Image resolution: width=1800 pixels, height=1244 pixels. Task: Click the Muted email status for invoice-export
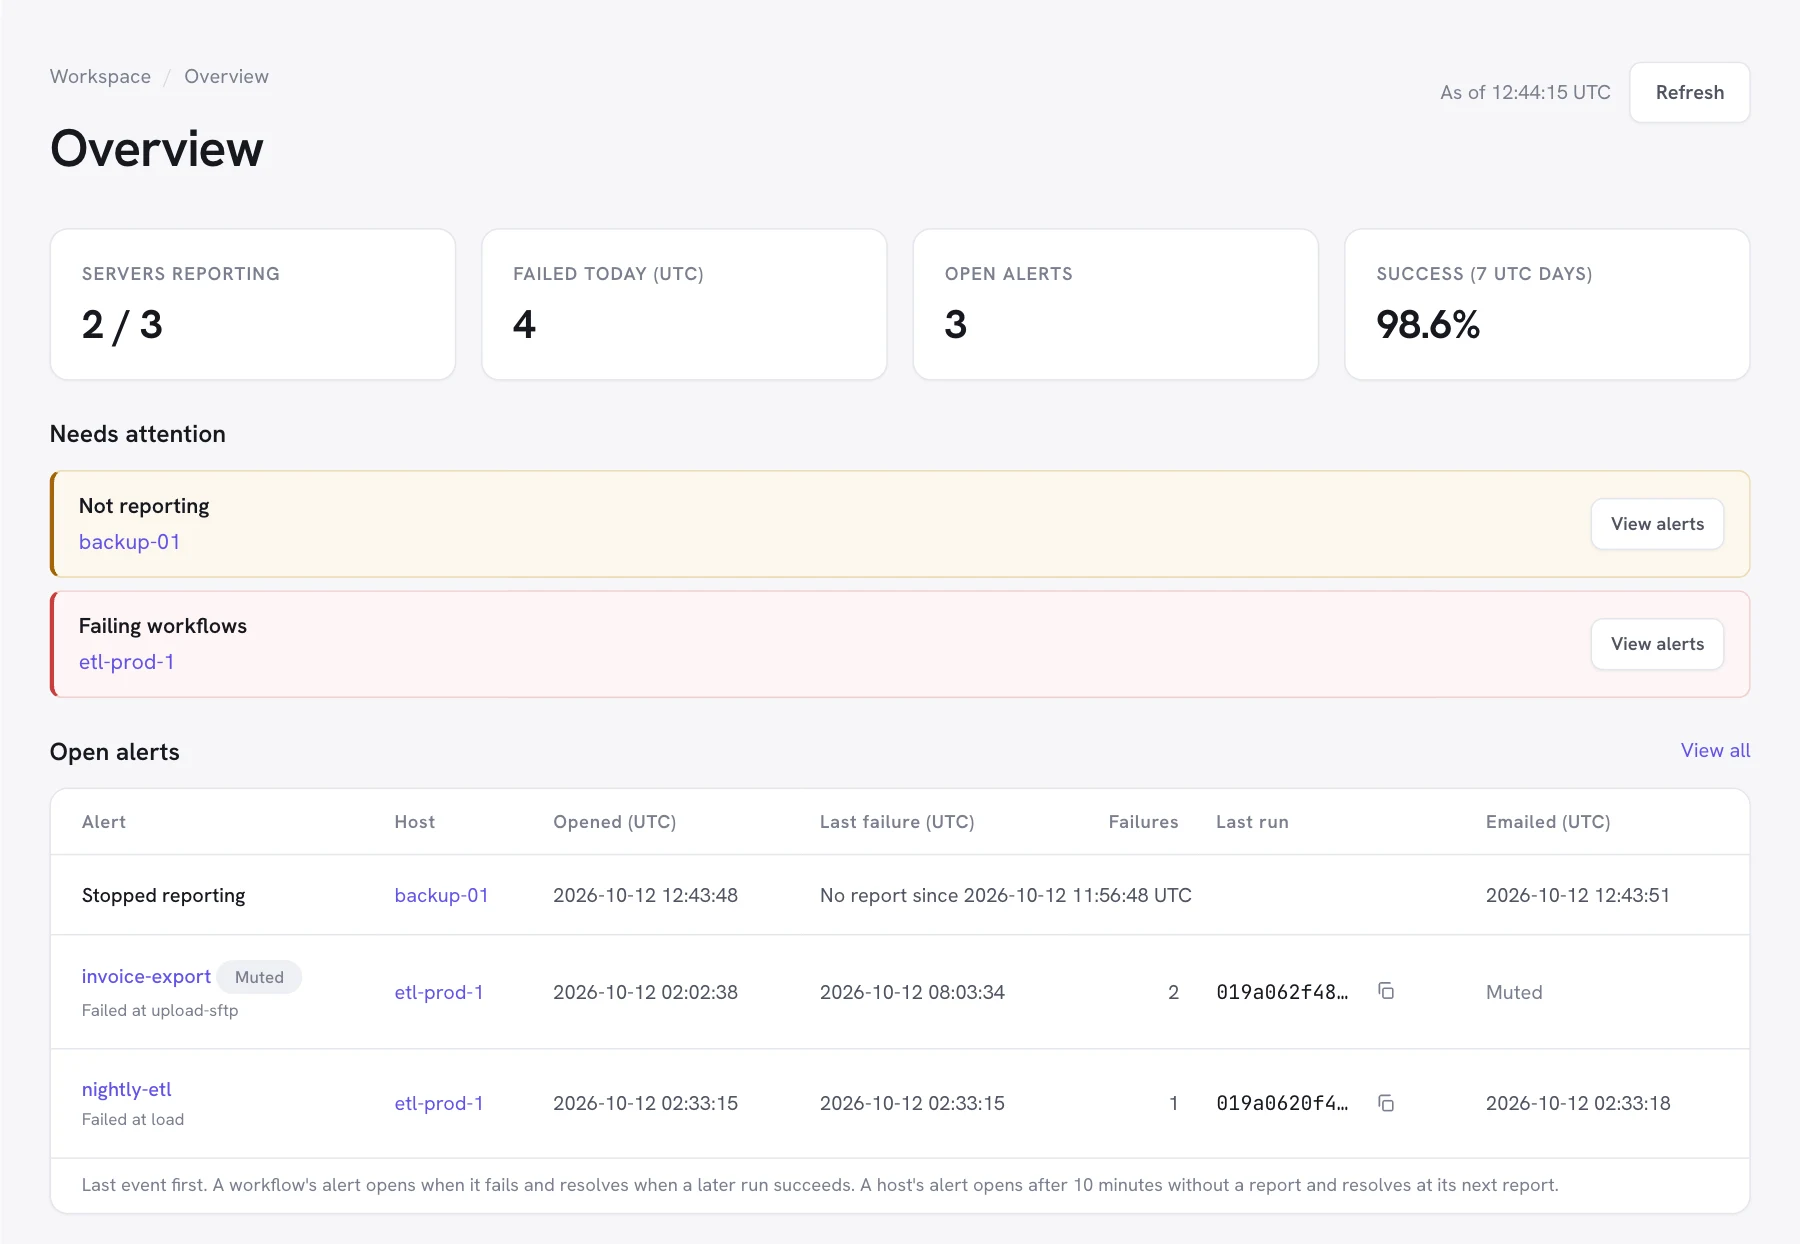[1514, 992]
